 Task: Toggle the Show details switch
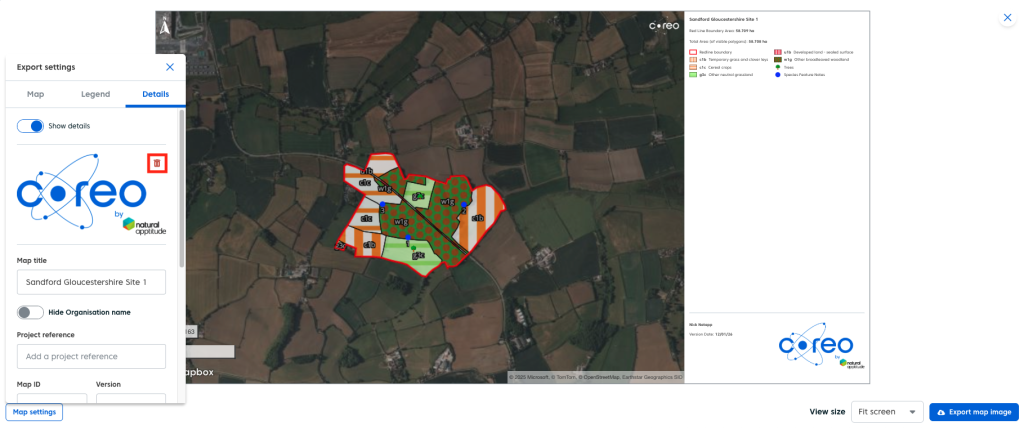coord(31,126)
